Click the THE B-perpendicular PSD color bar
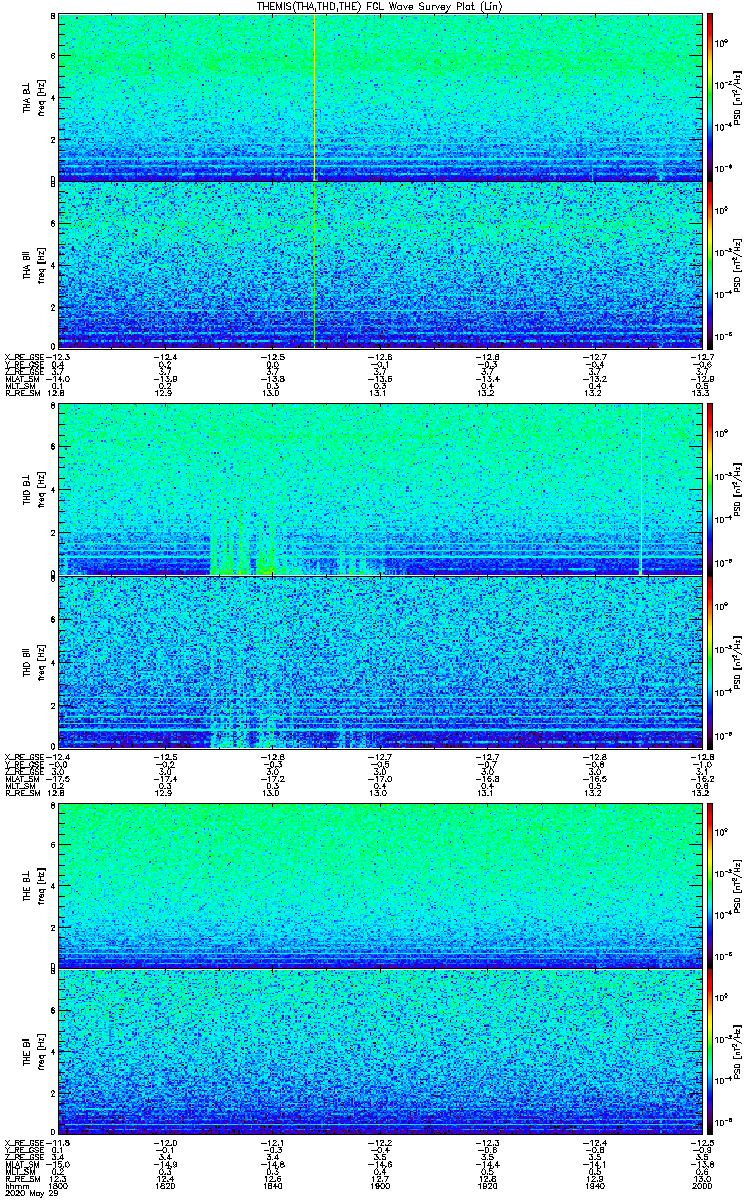The image size is (750, 1200). [x=710, y=885]
